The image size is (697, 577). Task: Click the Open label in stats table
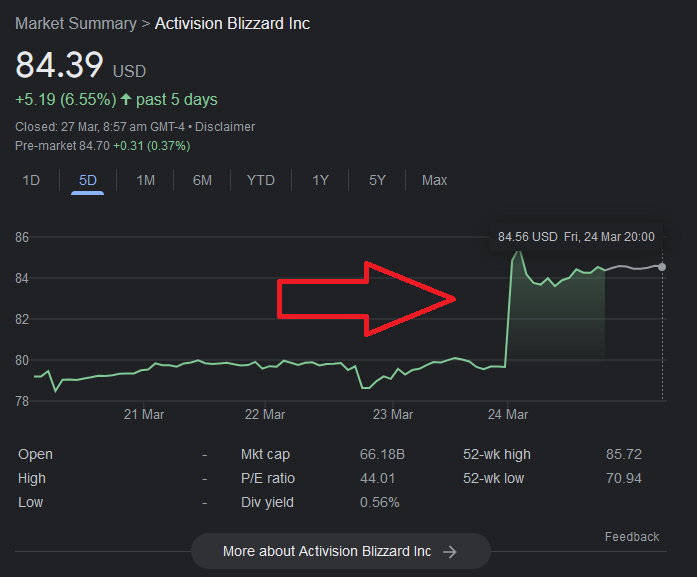point(35,454)
